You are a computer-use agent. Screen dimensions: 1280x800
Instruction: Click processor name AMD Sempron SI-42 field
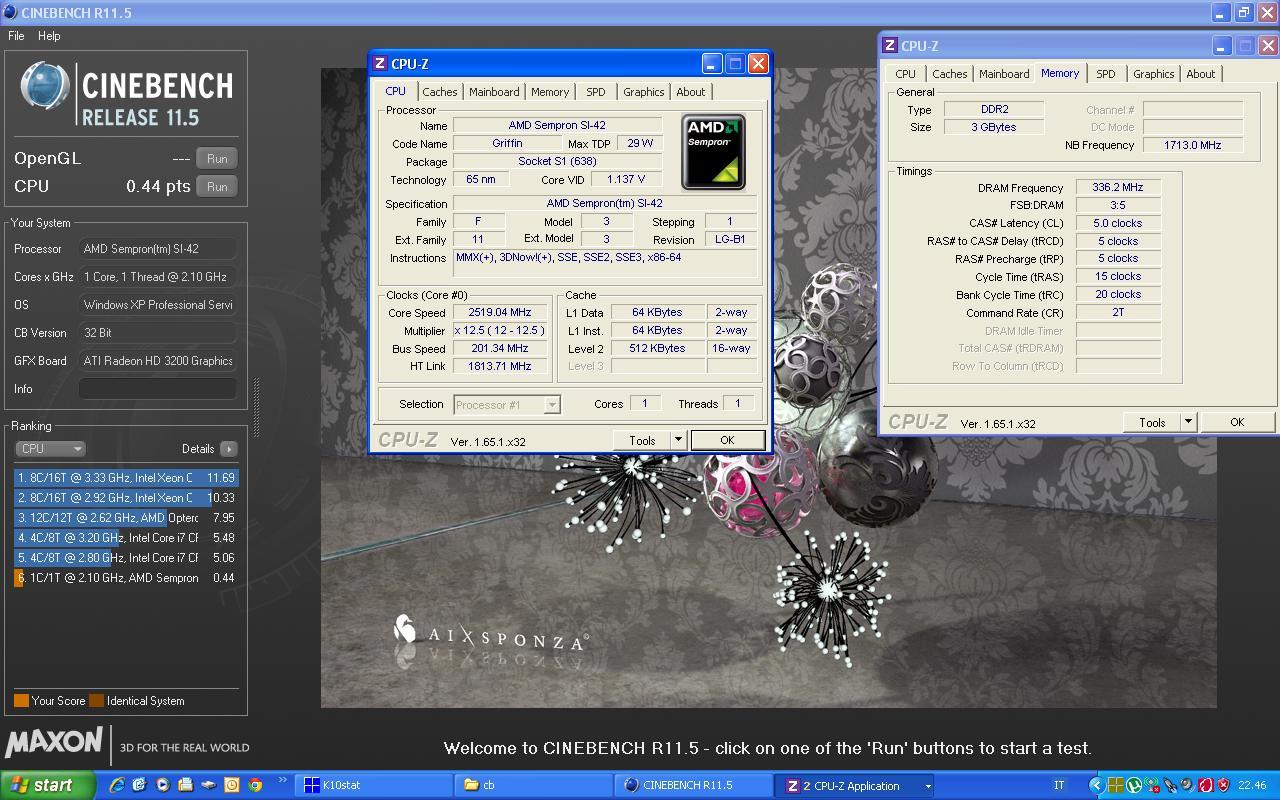[x=557, y=125]
